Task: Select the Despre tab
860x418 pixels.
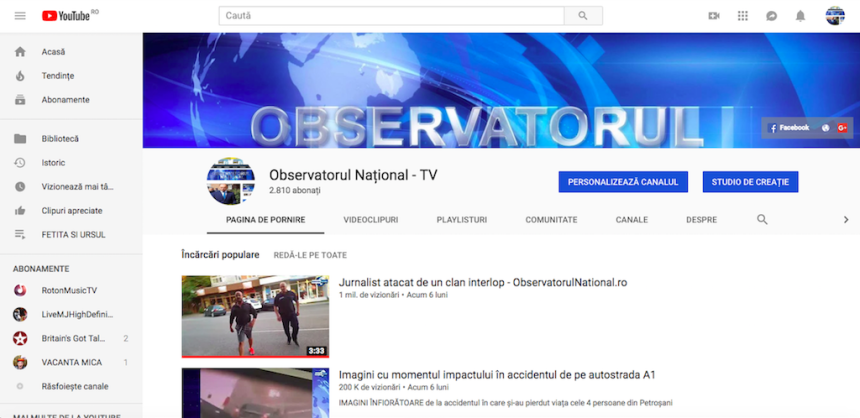Action: (701, 220)
